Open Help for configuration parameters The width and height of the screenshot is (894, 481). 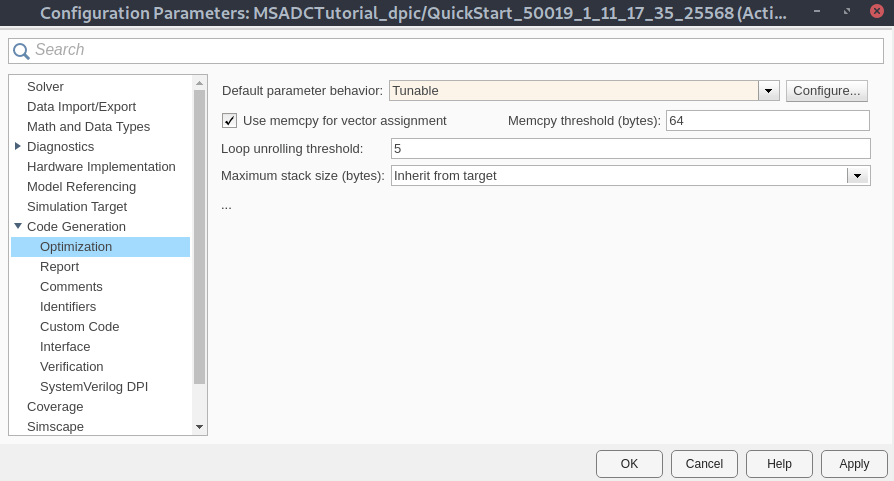click(x=779, y=464)
